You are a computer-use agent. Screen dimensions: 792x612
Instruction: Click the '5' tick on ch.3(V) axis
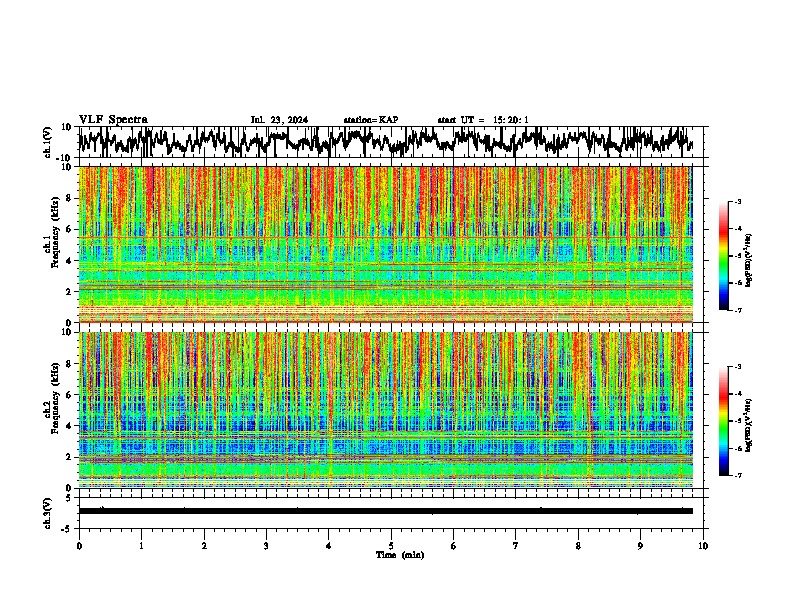(x=69, y=498)
